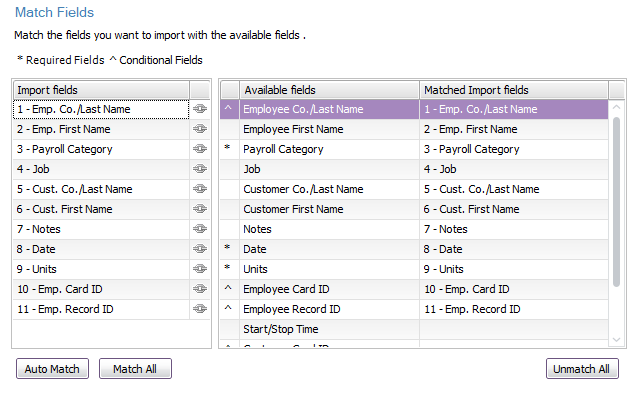The image size is (639, 397).
Task: Click empty matched cell beside Start/Stop Time
Action: point(514,329)
